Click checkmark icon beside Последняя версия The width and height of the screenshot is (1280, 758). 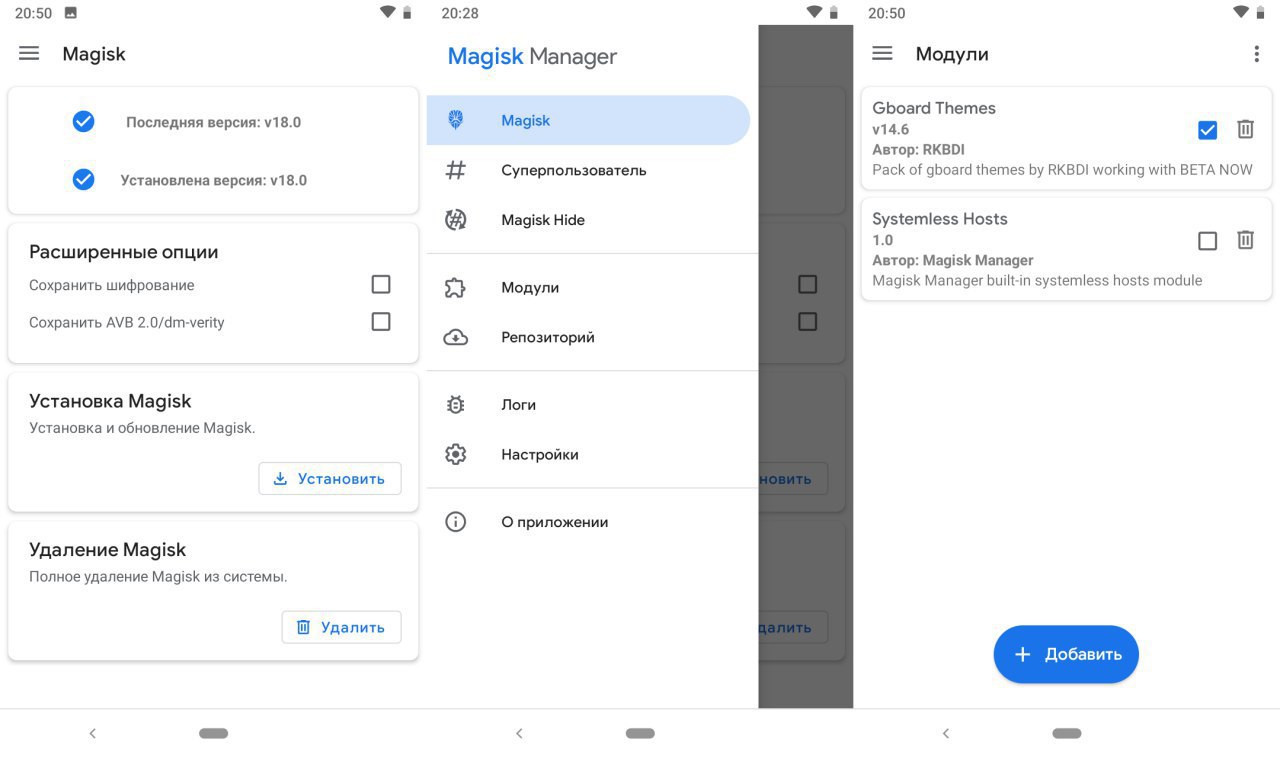[x=83, y=121]
